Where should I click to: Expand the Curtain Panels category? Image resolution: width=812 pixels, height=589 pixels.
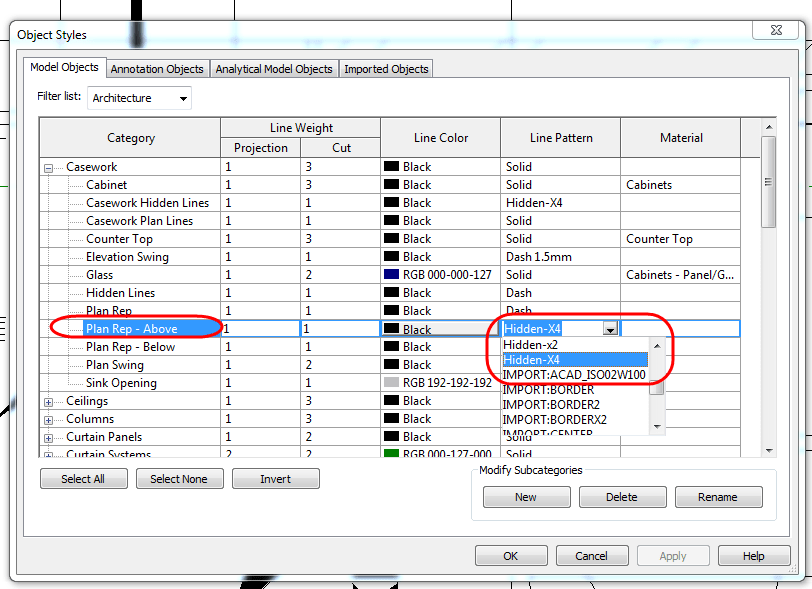[48, 436]
